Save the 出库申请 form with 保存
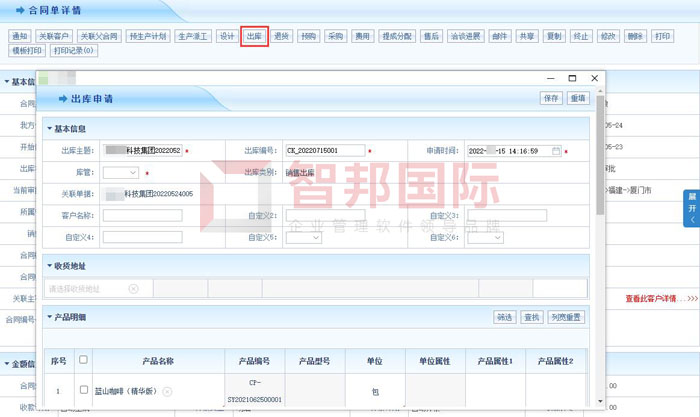 tap(551, 98)
